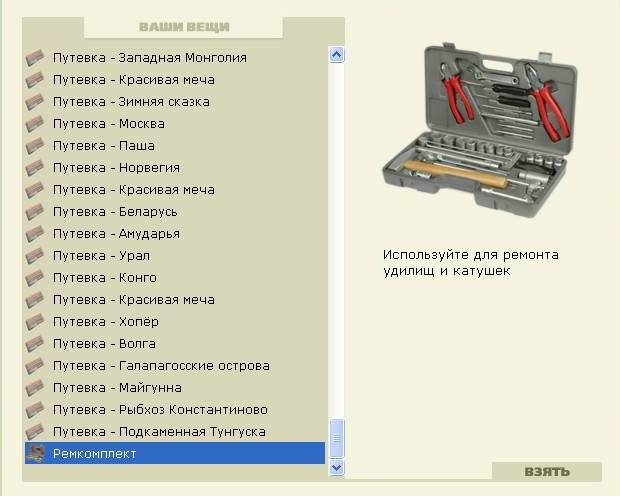Screen dimensions: 620x496
Task: Pick "Путевка - Урал" from the list
Action: click(x=174, y=256)
